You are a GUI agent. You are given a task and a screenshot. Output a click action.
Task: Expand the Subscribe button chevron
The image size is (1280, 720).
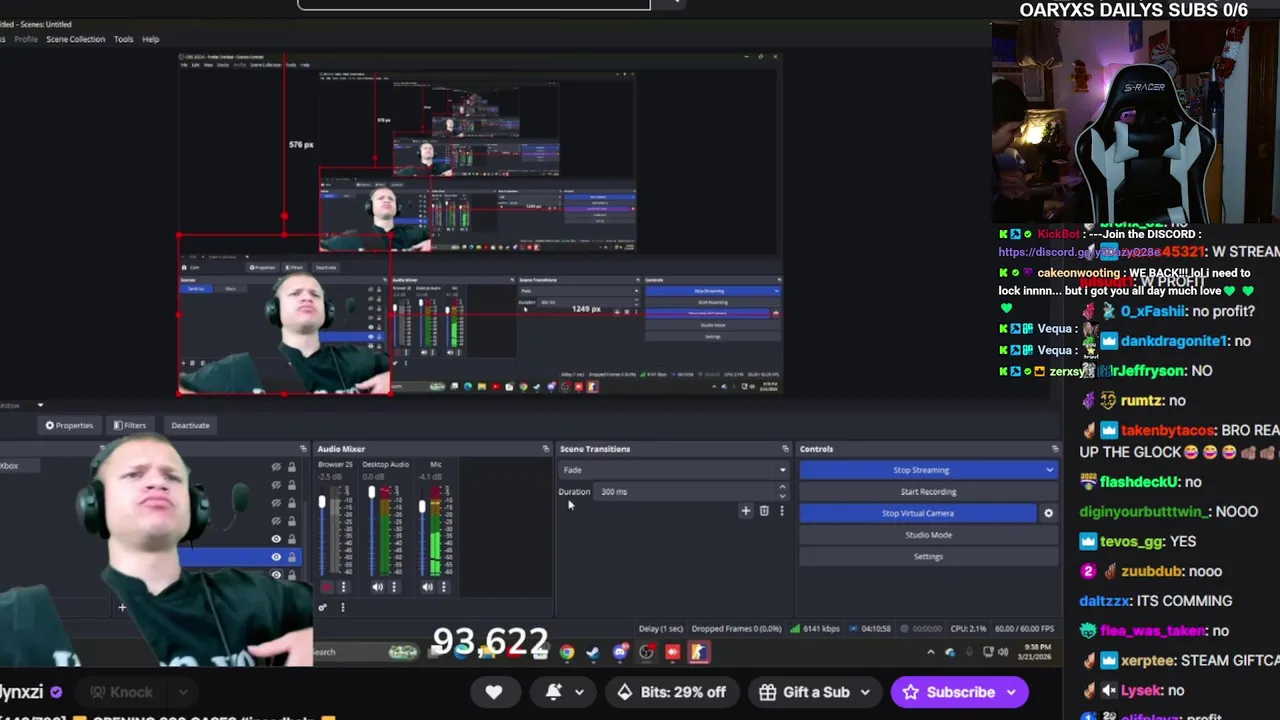click(1011, 692)
